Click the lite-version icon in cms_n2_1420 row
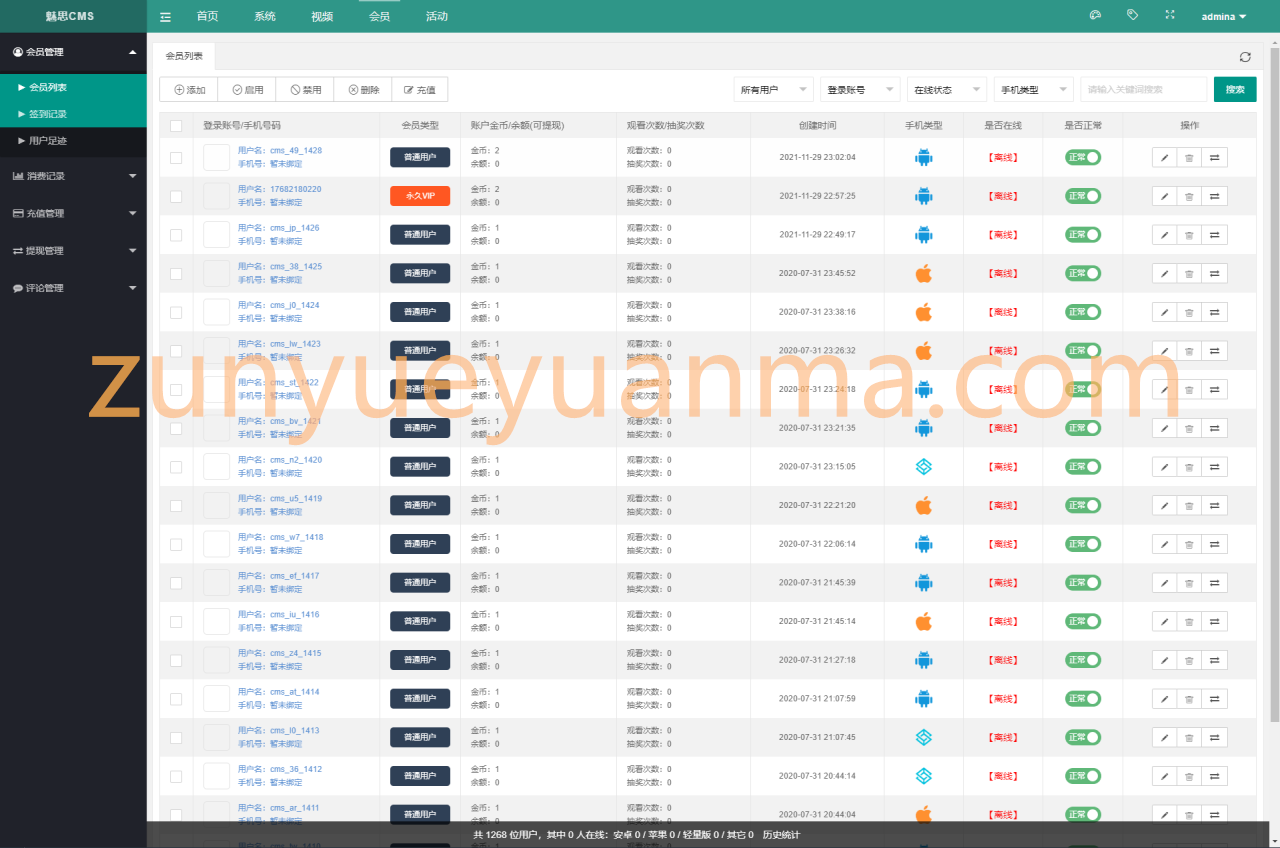Image resolution: width=1280 pixels, height=848 pixels. click(923, 466)
